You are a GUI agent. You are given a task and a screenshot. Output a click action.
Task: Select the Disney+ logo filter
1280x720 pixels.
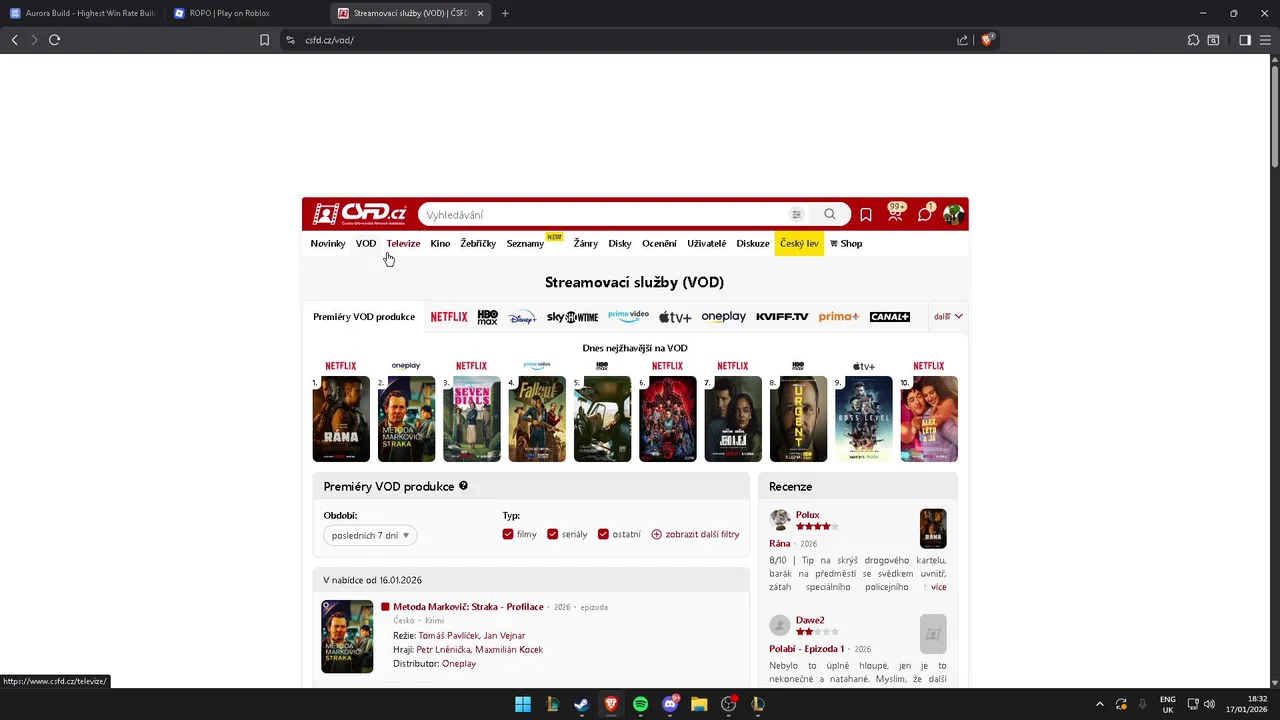pyautogui.click(x=522, y=317)
